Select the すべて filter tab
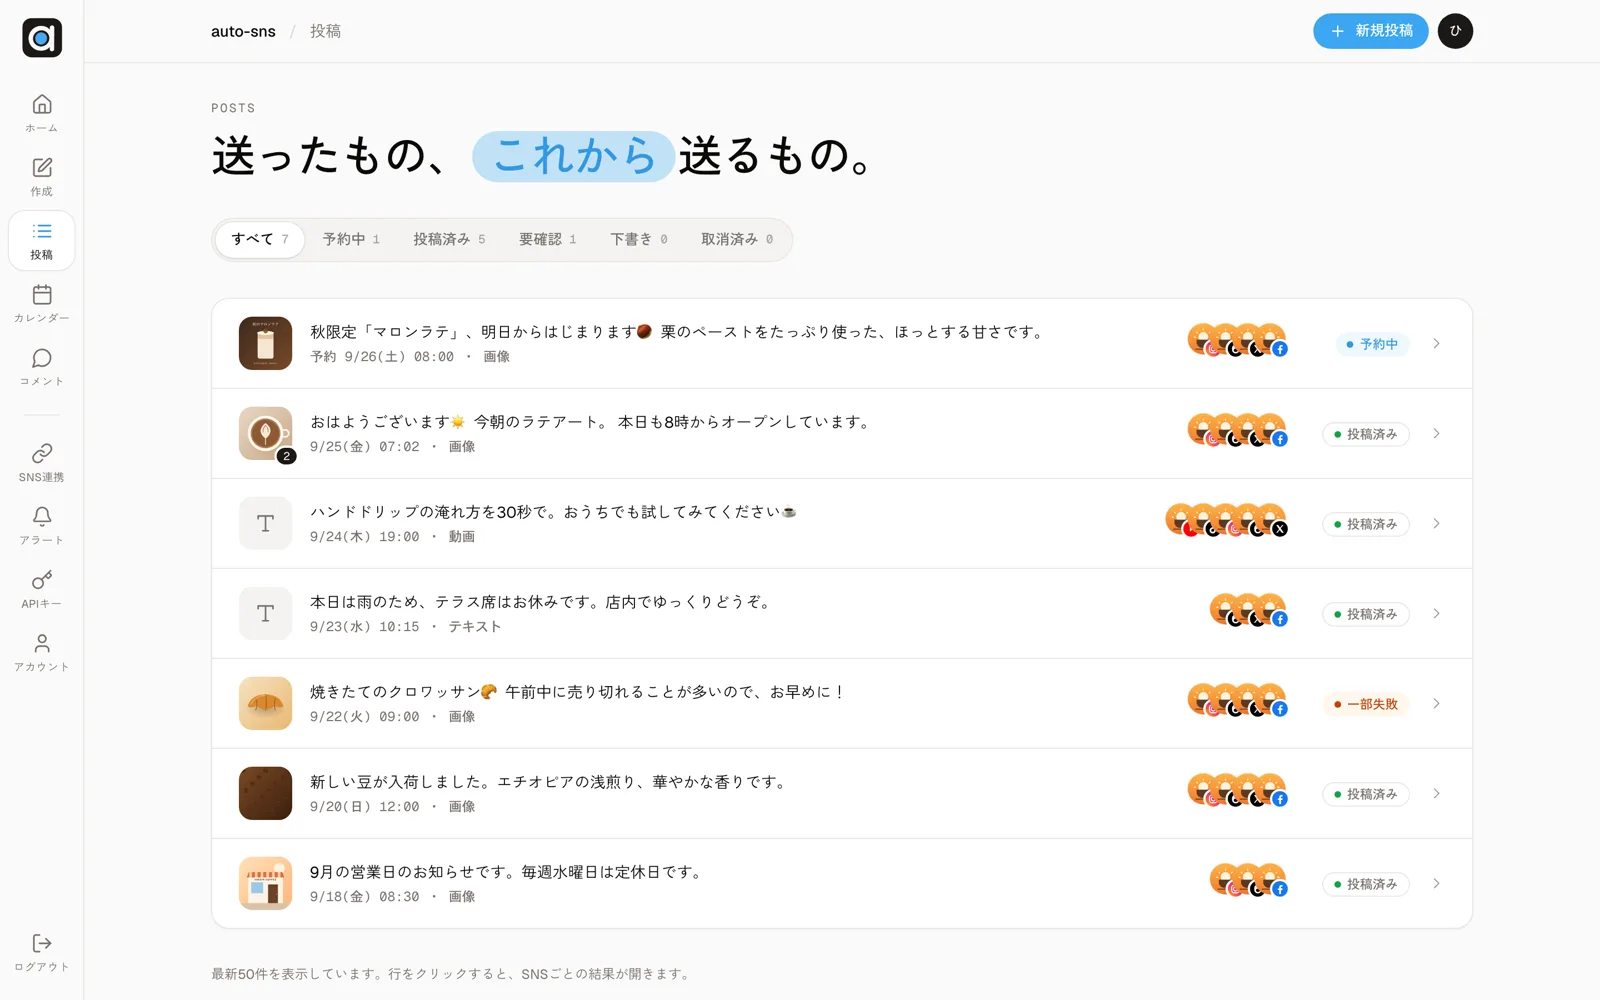1600x1000 pixels. 260,239
